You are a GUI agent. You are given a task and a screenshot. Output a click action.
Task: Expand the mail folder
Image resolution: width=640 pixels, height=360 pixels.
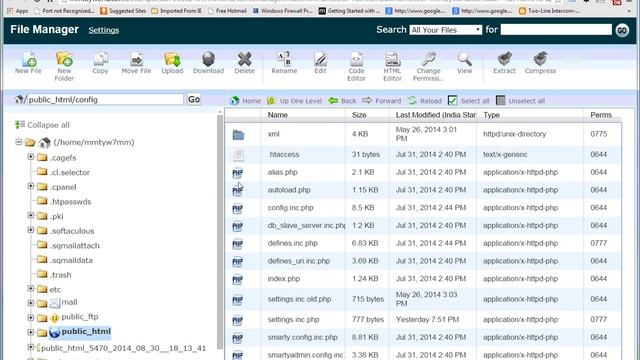click(x=31, y=303)
